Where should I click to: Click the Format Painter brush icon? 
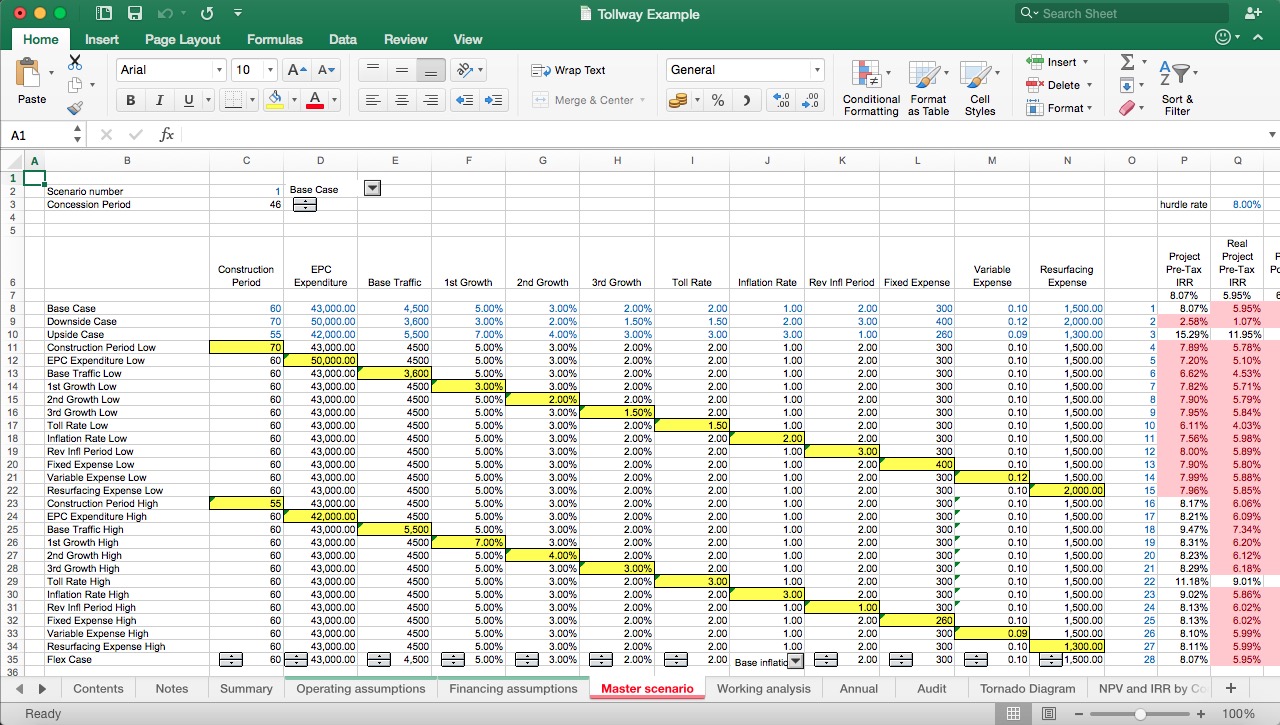pos(75,108)
